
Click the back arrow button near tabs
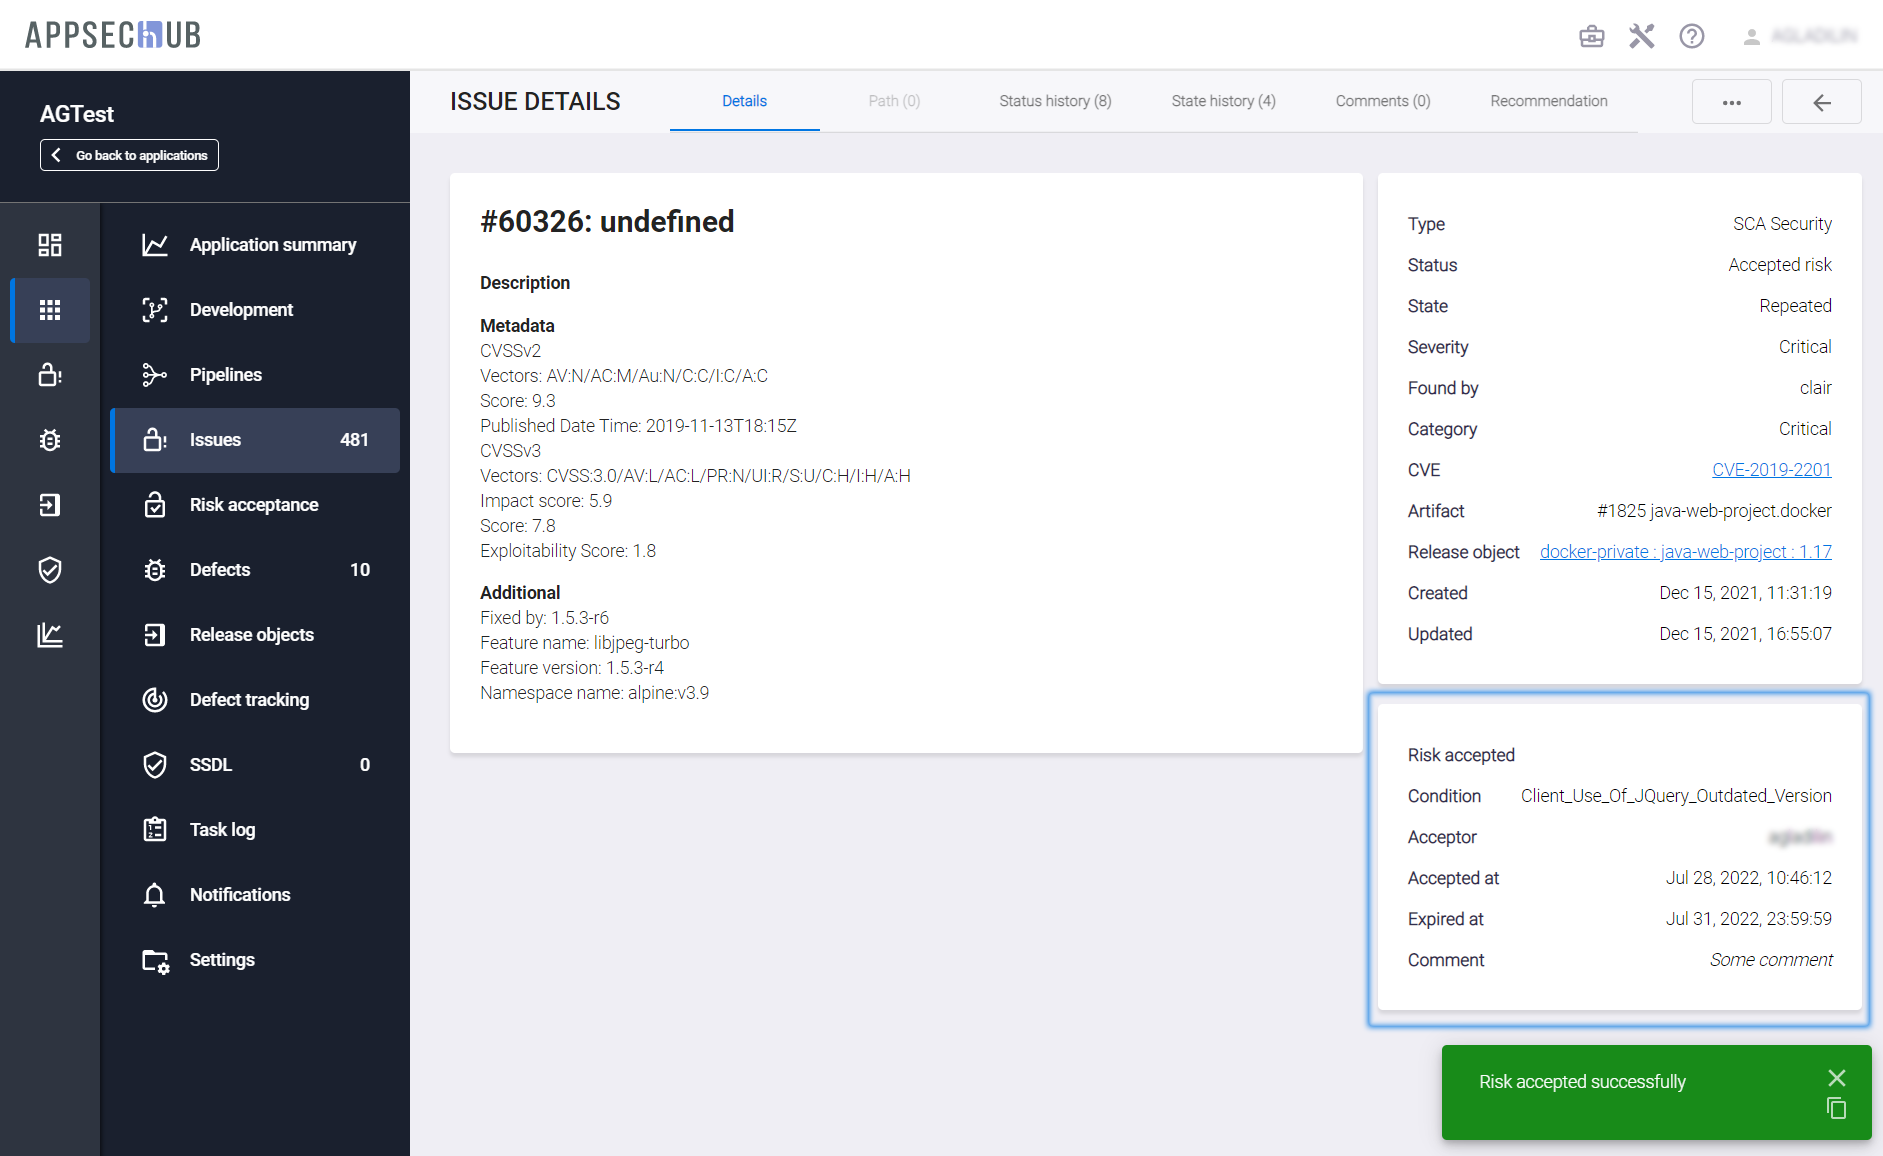pos(1821,102)
